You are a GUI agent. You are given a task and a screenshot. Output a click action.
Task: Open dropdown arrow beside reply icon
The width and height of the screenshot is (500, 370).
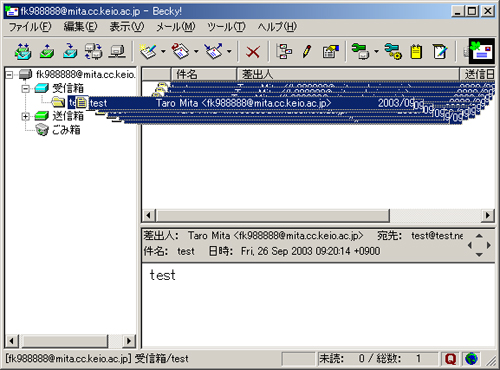pos(196,52)
